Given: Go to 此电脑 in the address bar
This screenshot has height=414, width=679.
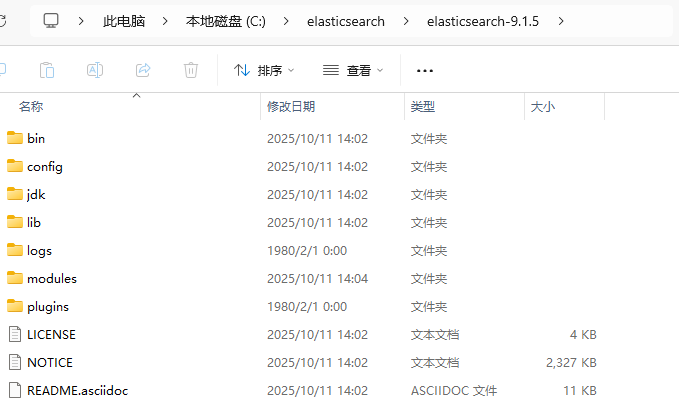Looking at the screenshot, I should [124, 21].
